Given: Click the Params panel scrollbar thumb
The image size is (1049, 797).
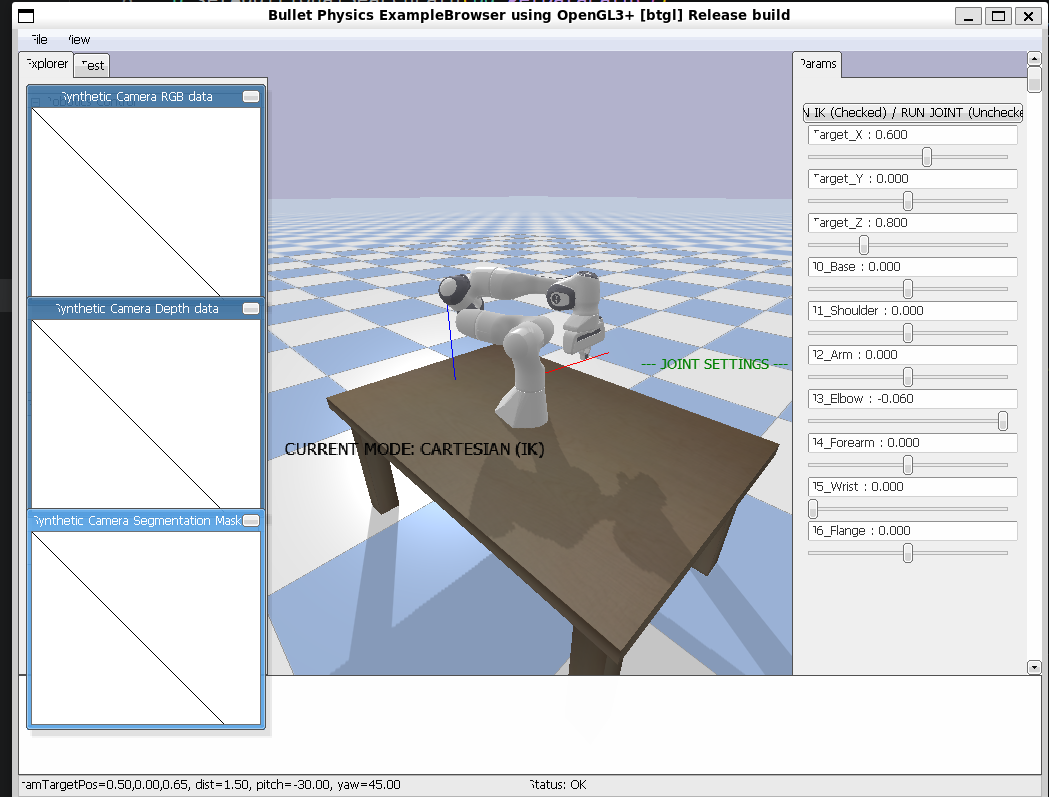Looking at the screenshot, I should tap(1034, 79).
